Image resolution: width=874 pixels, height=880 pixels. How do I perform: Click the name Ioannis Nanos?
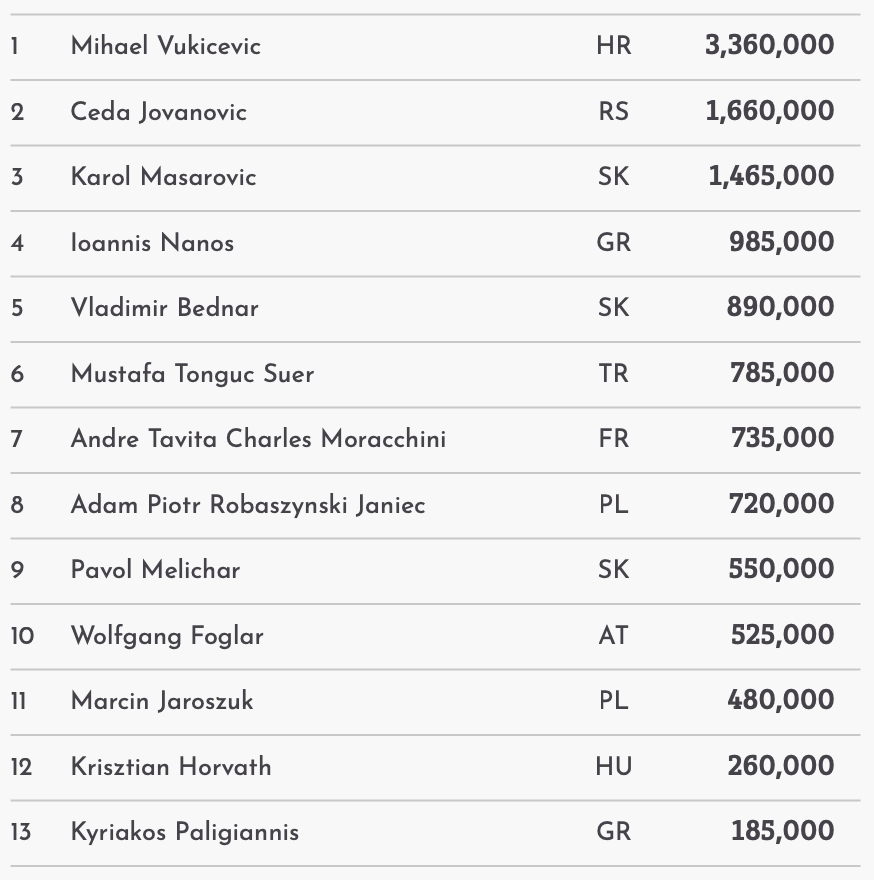[152, 243]
